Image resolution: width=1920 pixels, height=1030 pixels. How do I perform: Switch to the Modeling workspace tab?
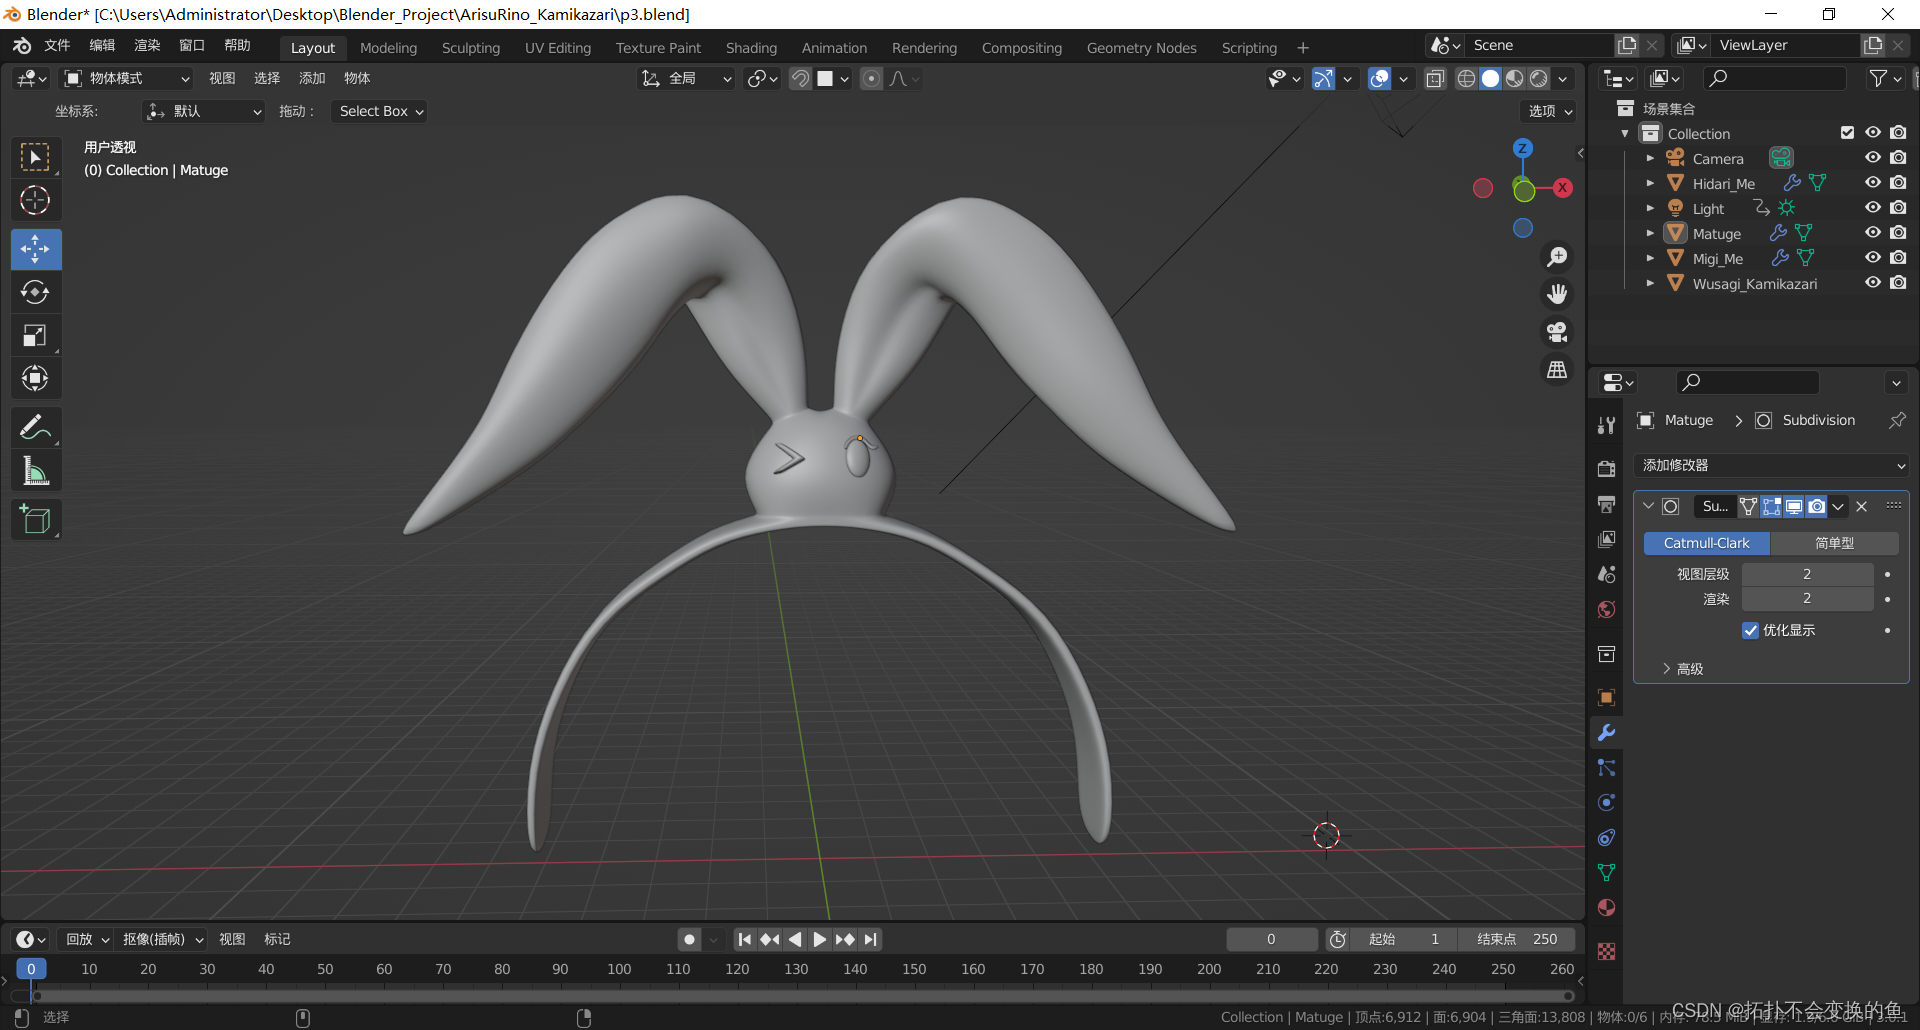click(x=388, y=48)
